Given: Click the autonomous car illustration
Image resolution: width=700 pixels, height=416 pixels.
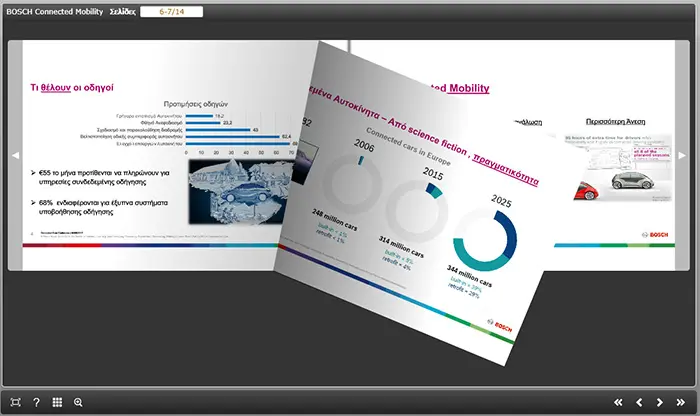Looking at the screenshot, I should 618,168.
